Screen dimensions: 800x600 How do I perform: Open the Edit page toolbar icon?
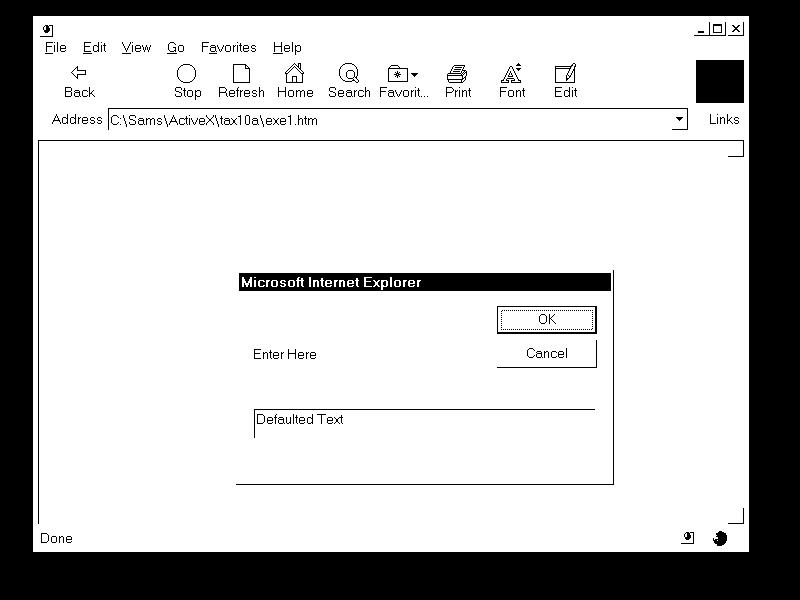[565, 73]
